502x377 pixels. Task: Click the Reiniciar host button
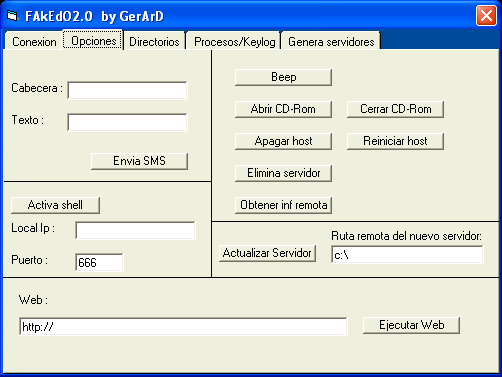(x=395, y=141)
